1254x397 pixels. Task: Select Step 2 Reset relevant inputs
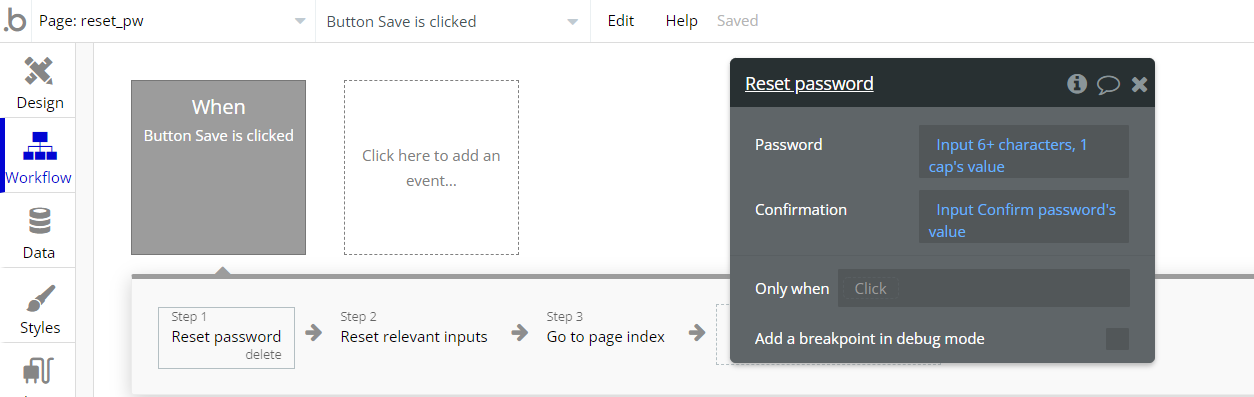(414, 337)
